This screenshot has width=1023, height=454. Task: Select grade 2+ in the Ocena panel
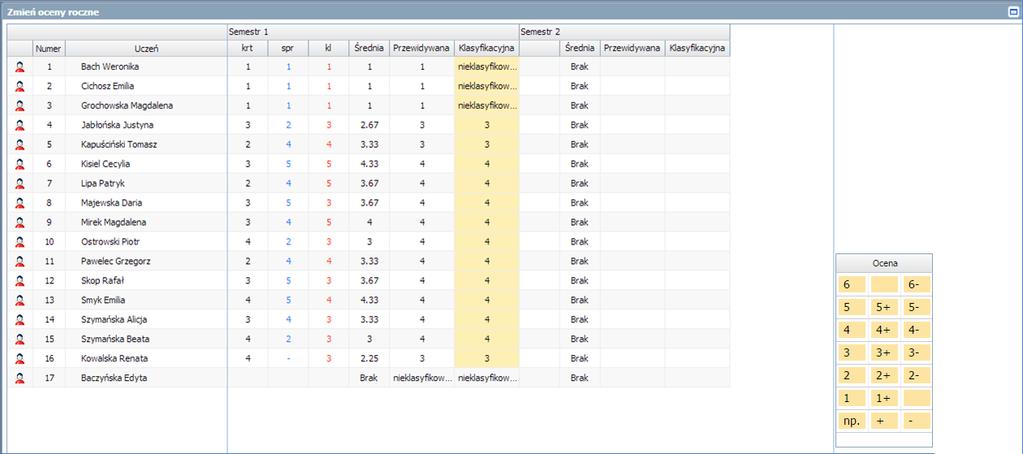pos(884,375)
